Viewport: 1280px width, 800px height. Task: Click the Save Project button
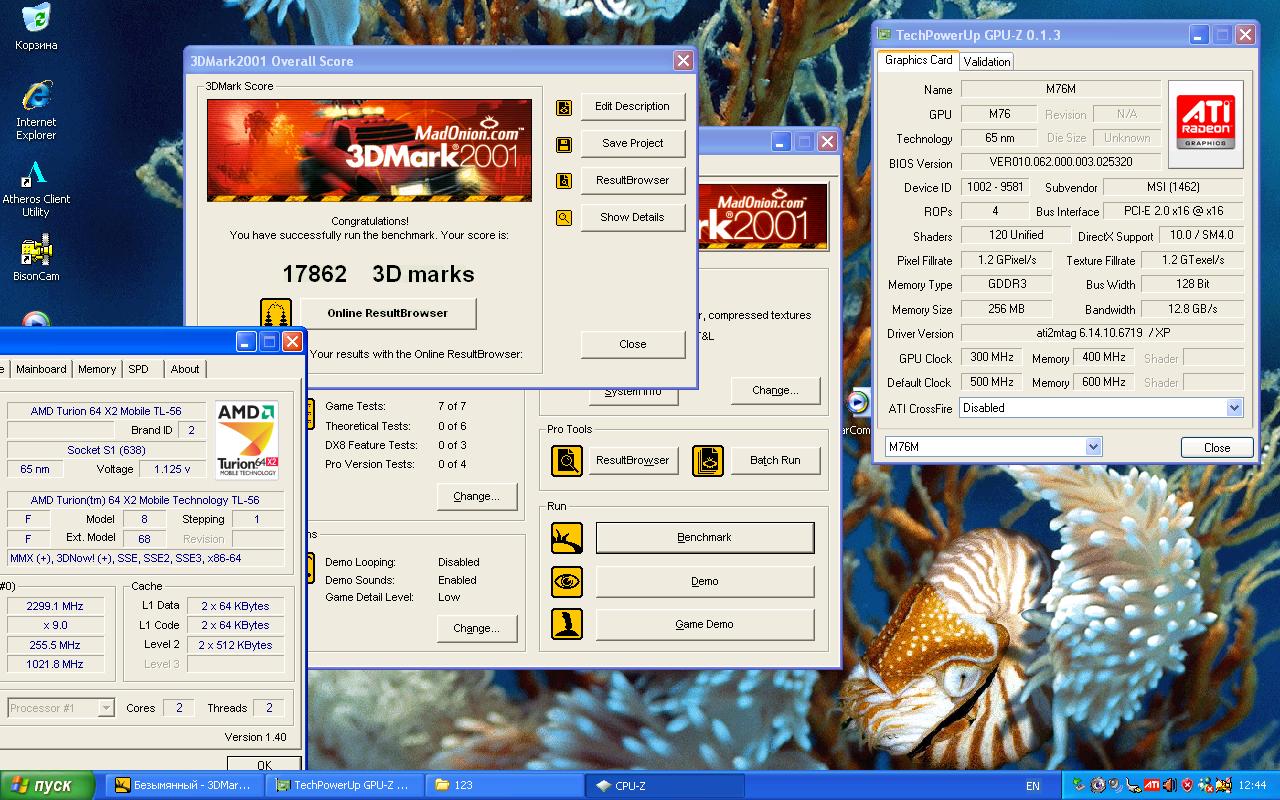[x=632, y=144]
